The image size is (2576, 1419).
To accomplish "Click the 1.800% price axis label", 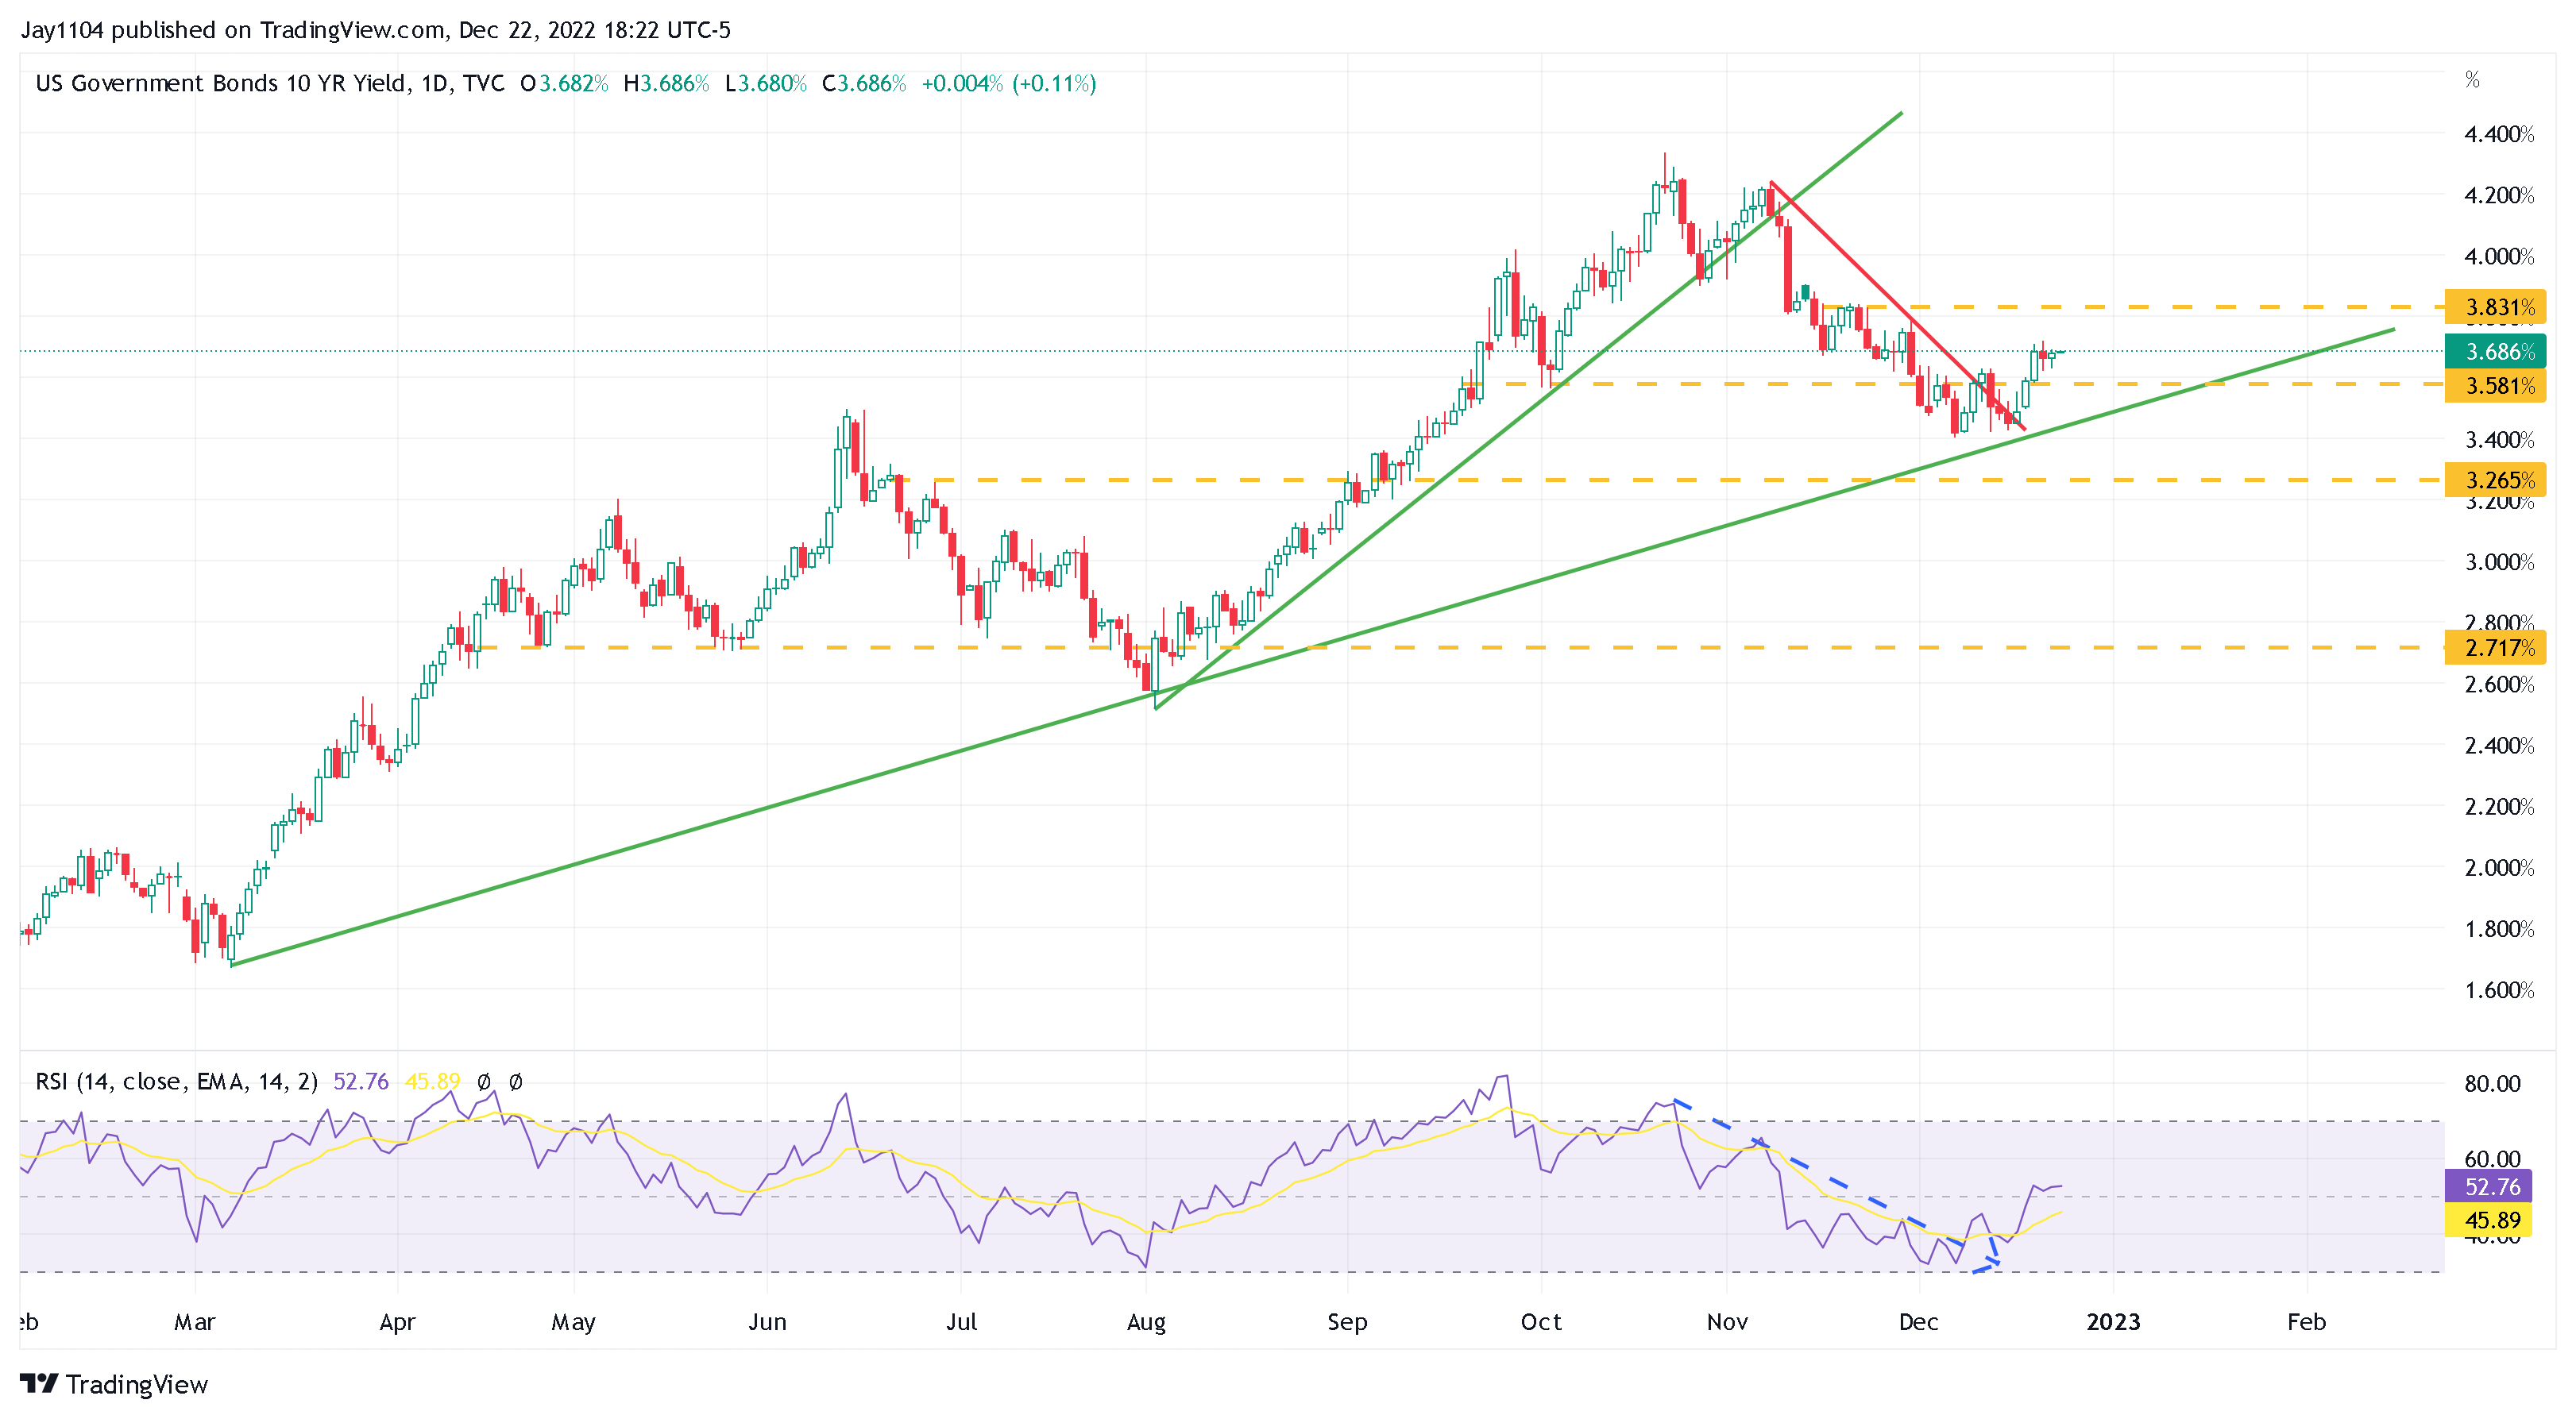I will click(x=2499, y=929).
